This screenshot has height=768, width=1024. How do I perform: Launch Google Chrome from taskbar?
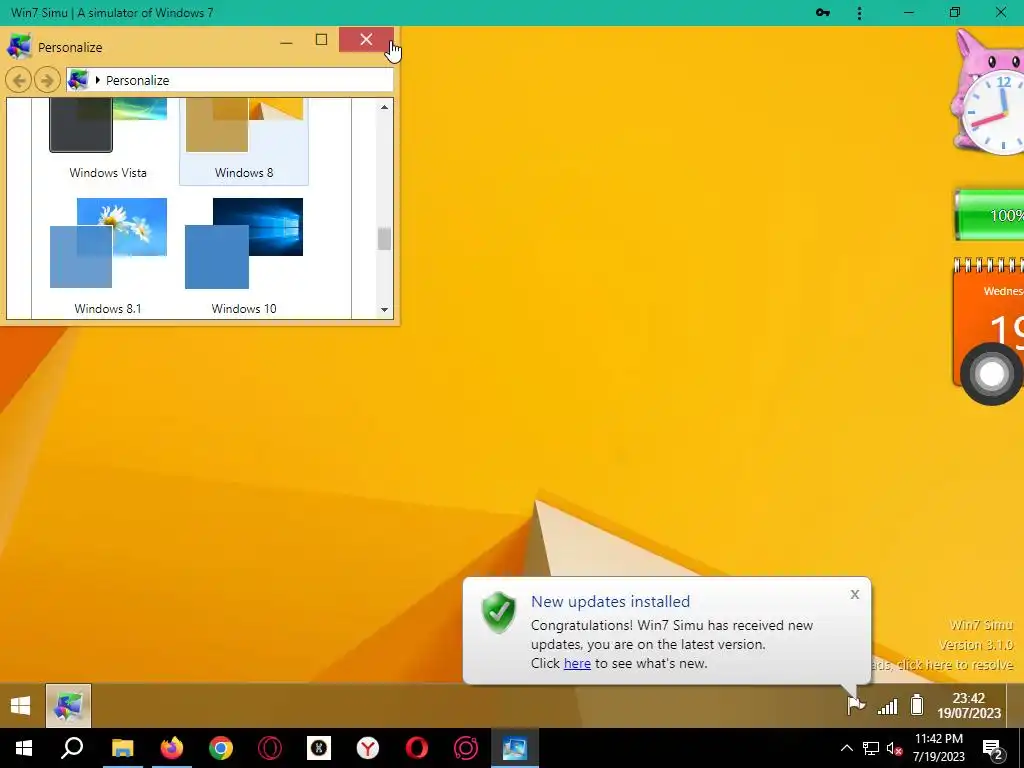(x=221, y=748)
